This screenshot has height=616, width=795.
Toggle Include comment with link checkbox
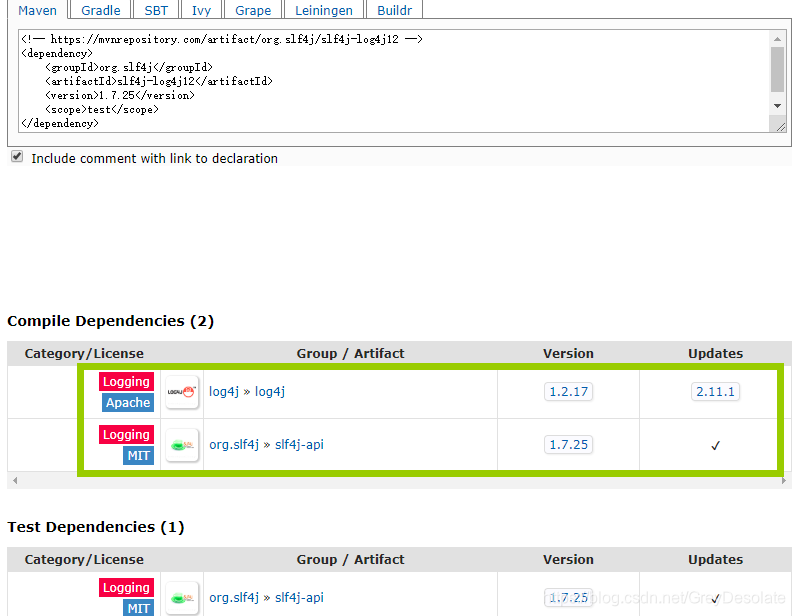pos(17,157)
